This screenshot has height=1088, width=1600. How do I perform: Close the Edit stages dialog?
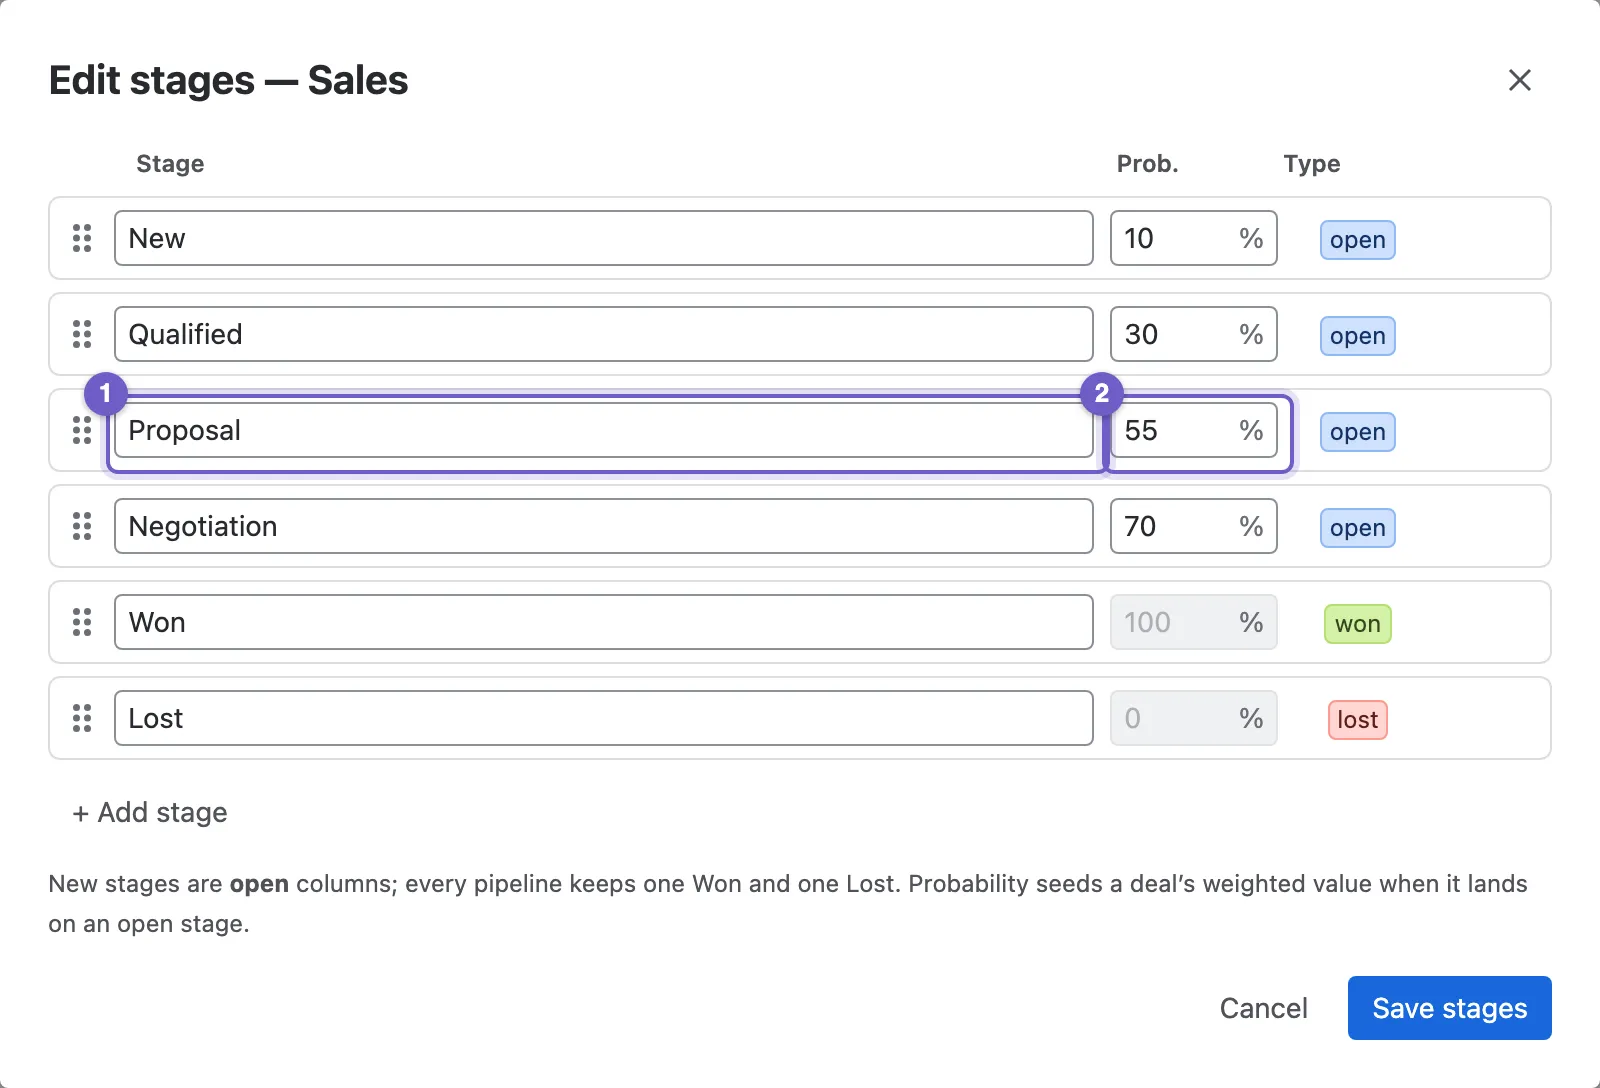click(1519, 80)
